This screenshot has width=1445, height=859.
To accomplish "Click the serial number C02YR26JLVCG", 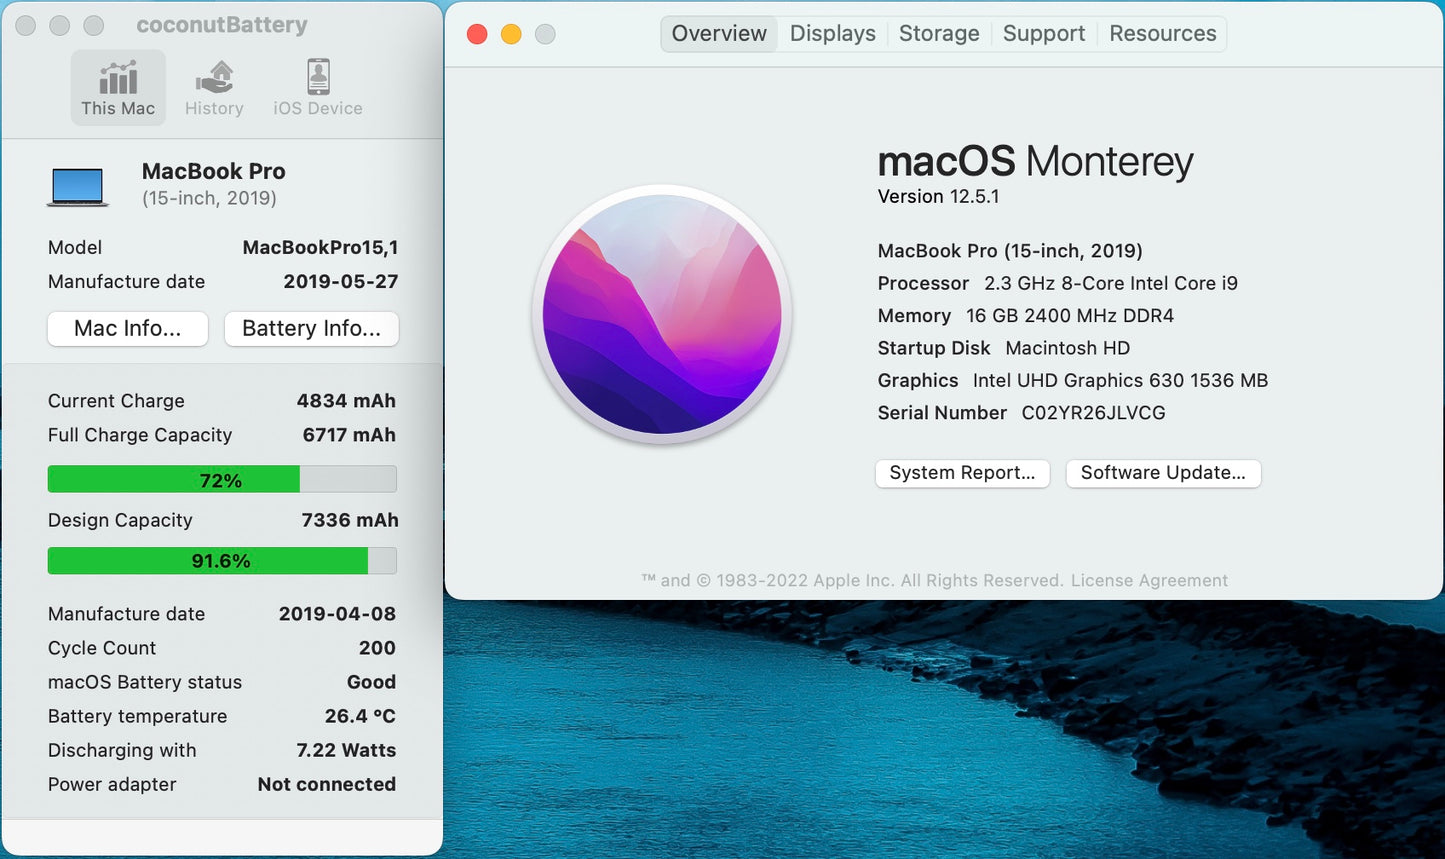I will click(1093, 412).
